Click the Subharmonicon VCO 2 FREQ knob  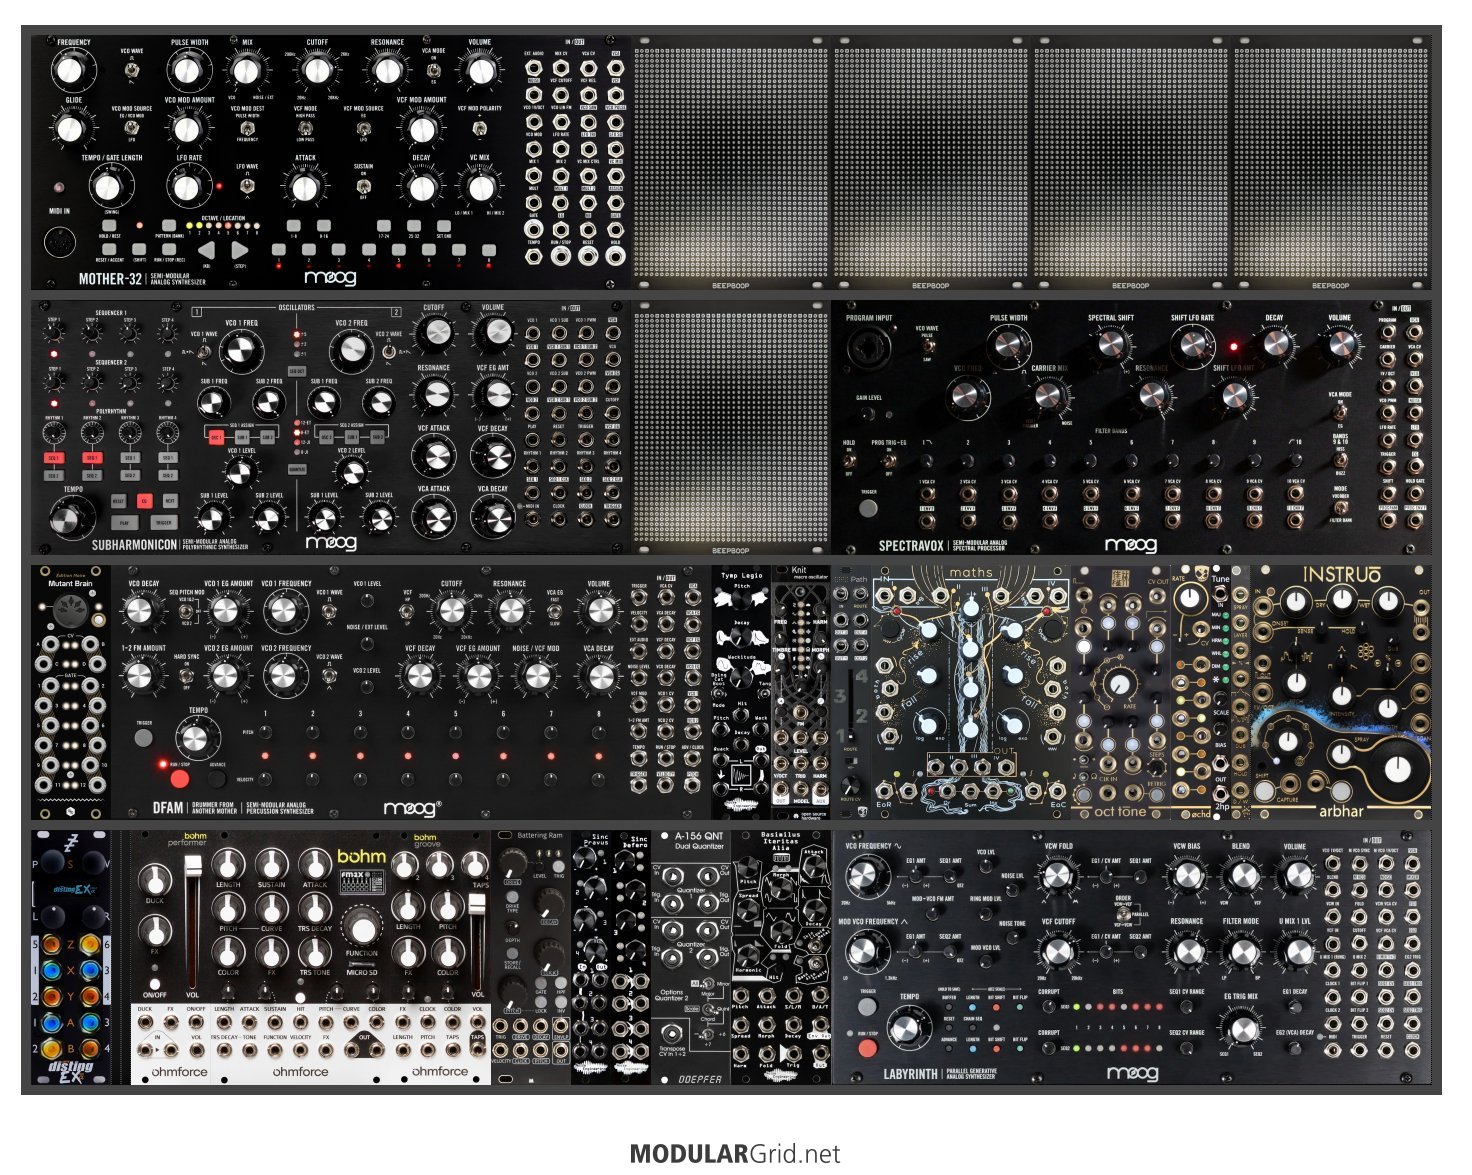point(351,349)
